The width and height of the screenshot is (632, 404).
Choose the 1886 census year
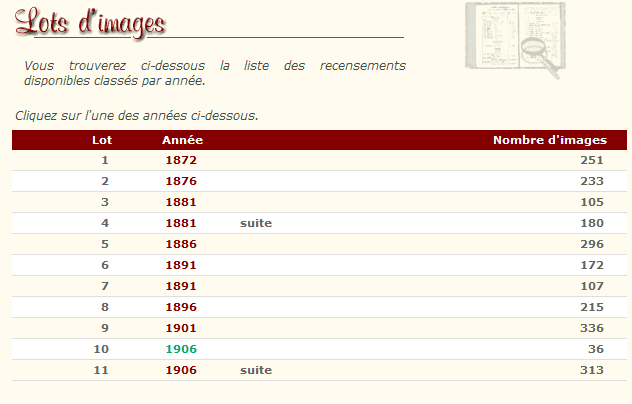point(181,244)
